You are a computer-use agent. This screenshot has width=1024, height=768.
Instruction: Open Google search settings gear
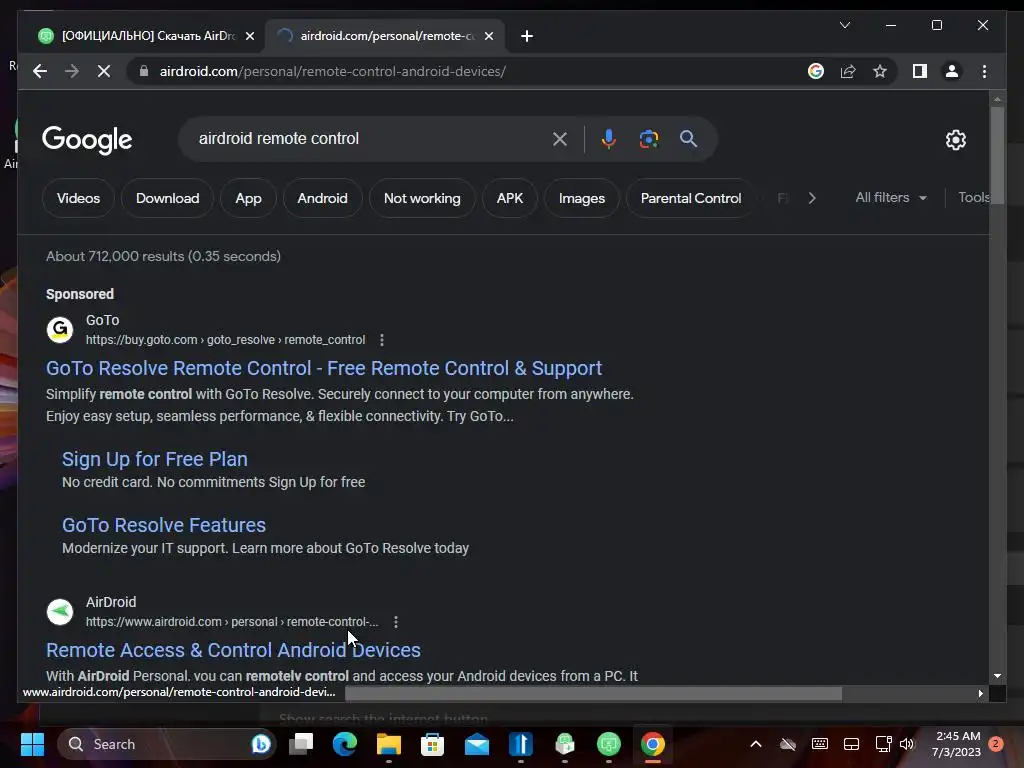(955, 139)
